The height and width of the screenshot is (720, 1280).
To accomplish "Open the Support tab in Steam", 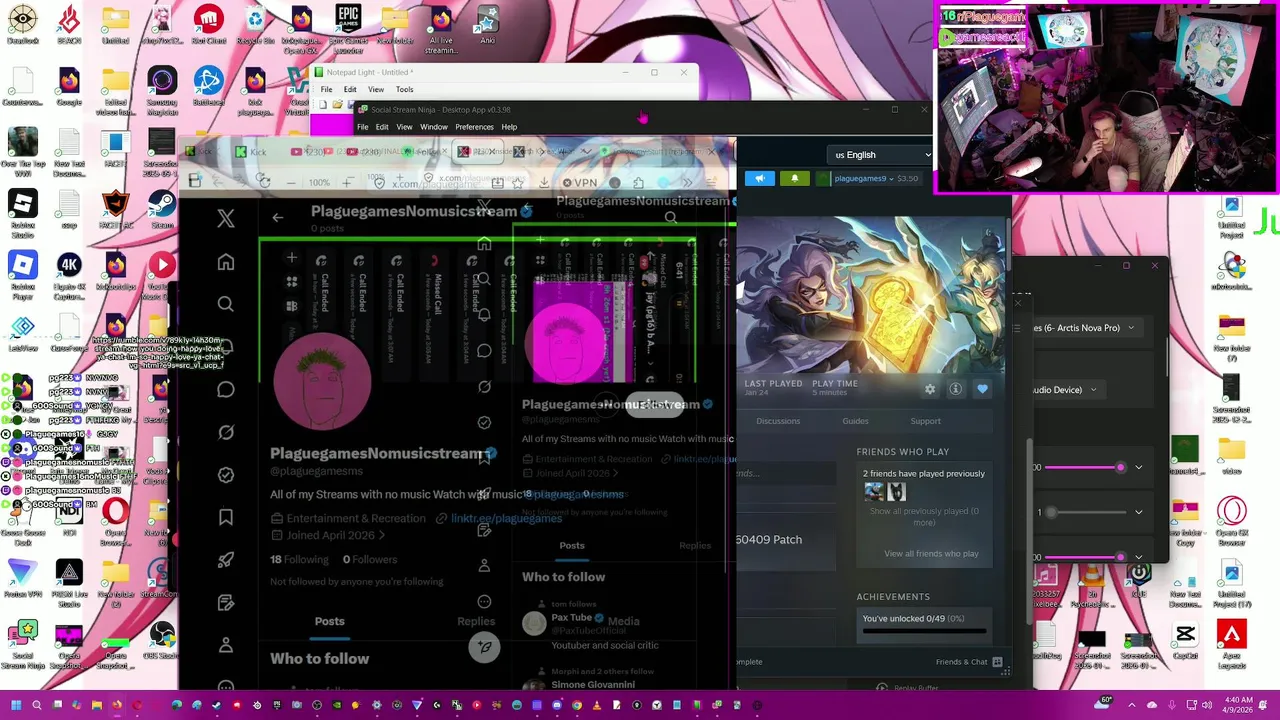I will pyautogui.click(x=925, y=421).
